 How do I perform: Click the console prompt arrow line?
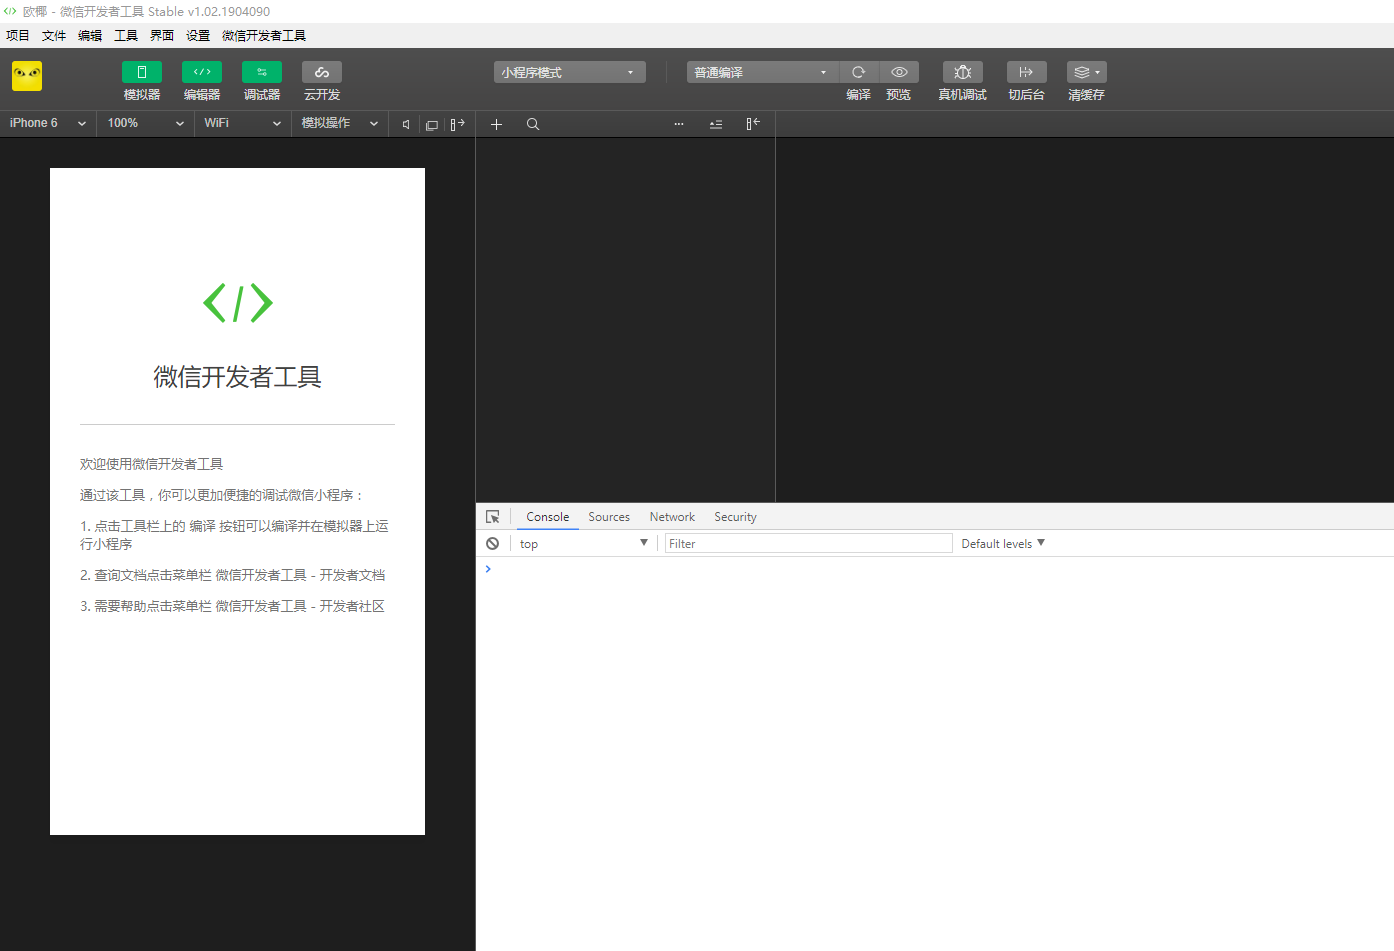coord(488,569)
